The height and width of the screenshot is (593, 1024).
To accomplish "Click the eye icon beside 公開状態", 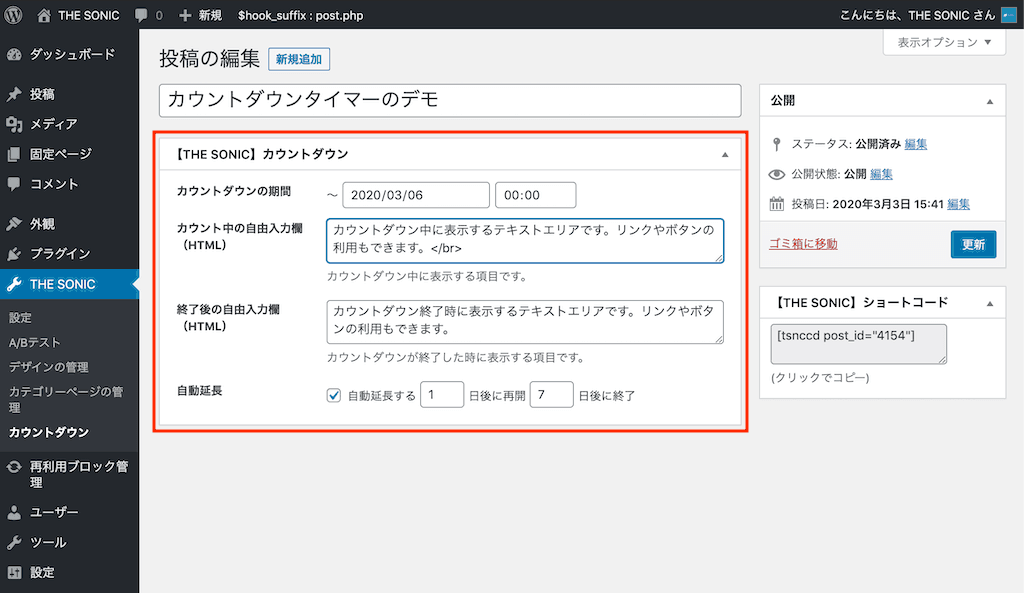I will (776, 174).
